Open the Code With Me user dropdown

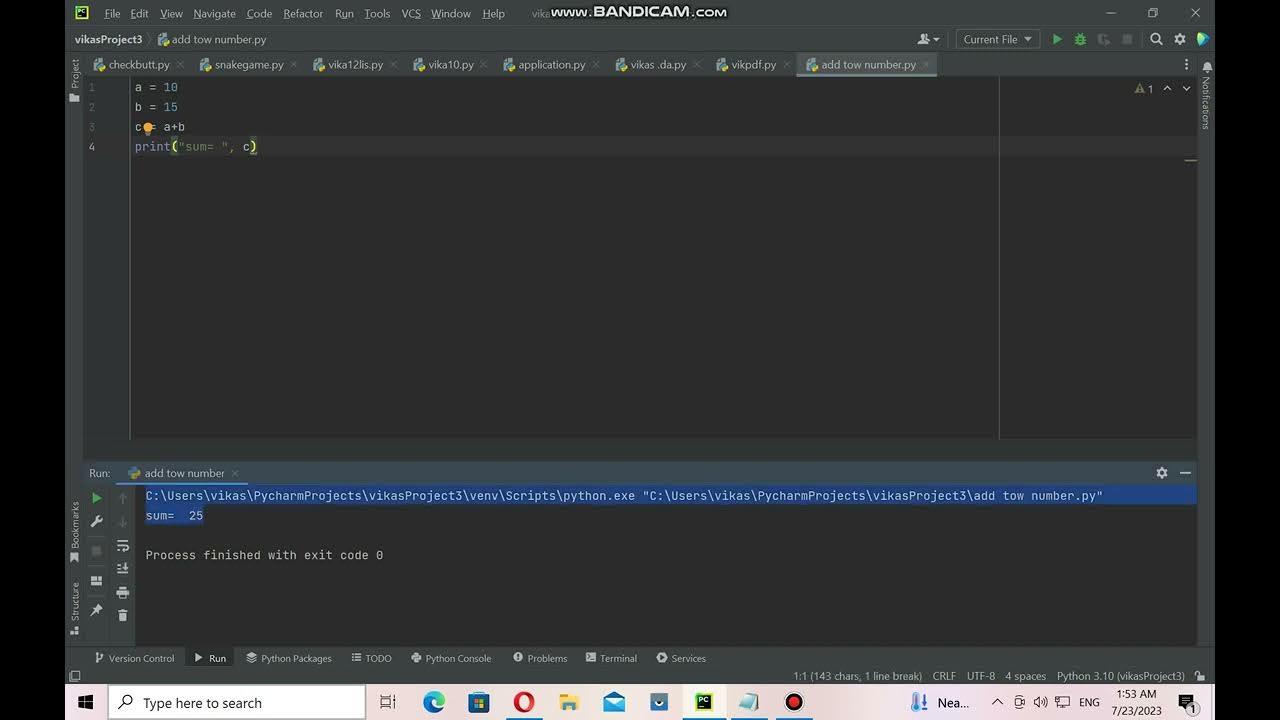point(929,39)
